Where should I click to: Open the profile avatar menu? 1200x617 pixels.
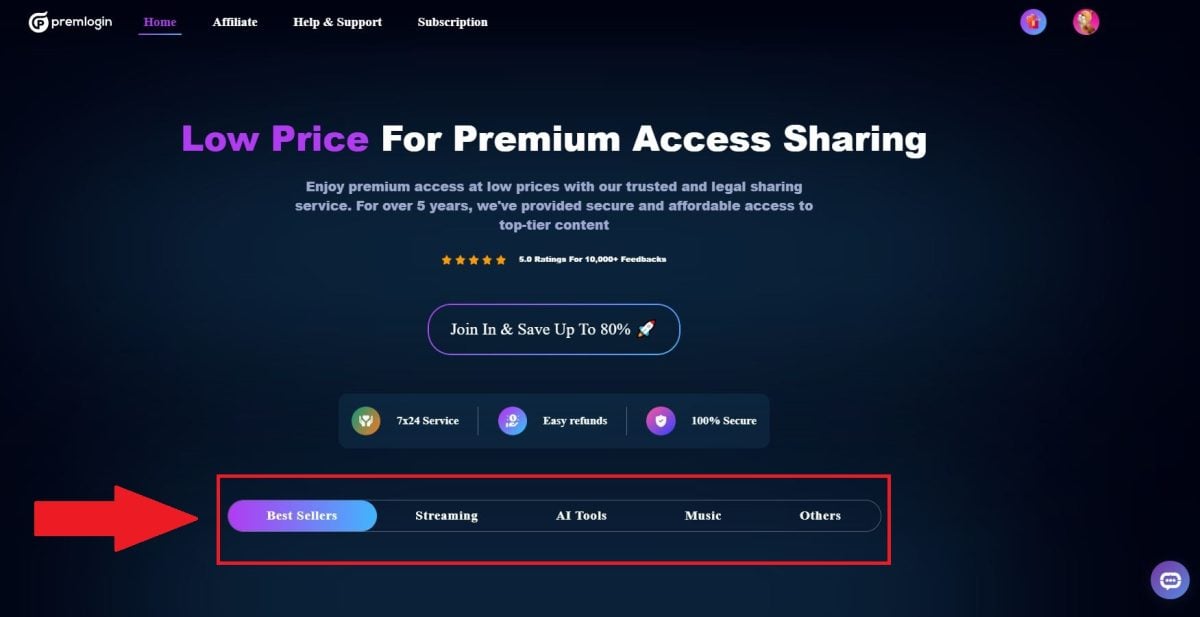click(x=1085, y=21)
